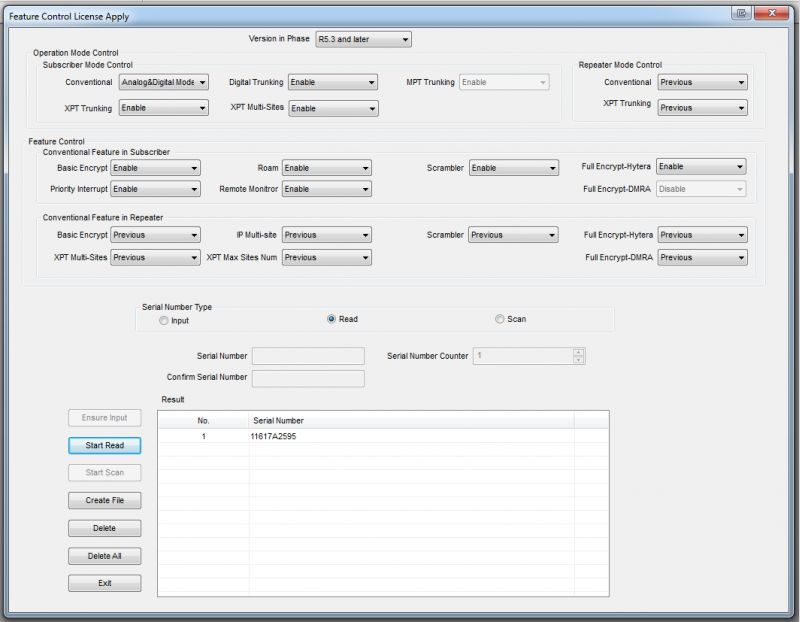The height and width of the screenshot is (622, 800).
Task: Click the Exit button
Action: tap(105, 583)
